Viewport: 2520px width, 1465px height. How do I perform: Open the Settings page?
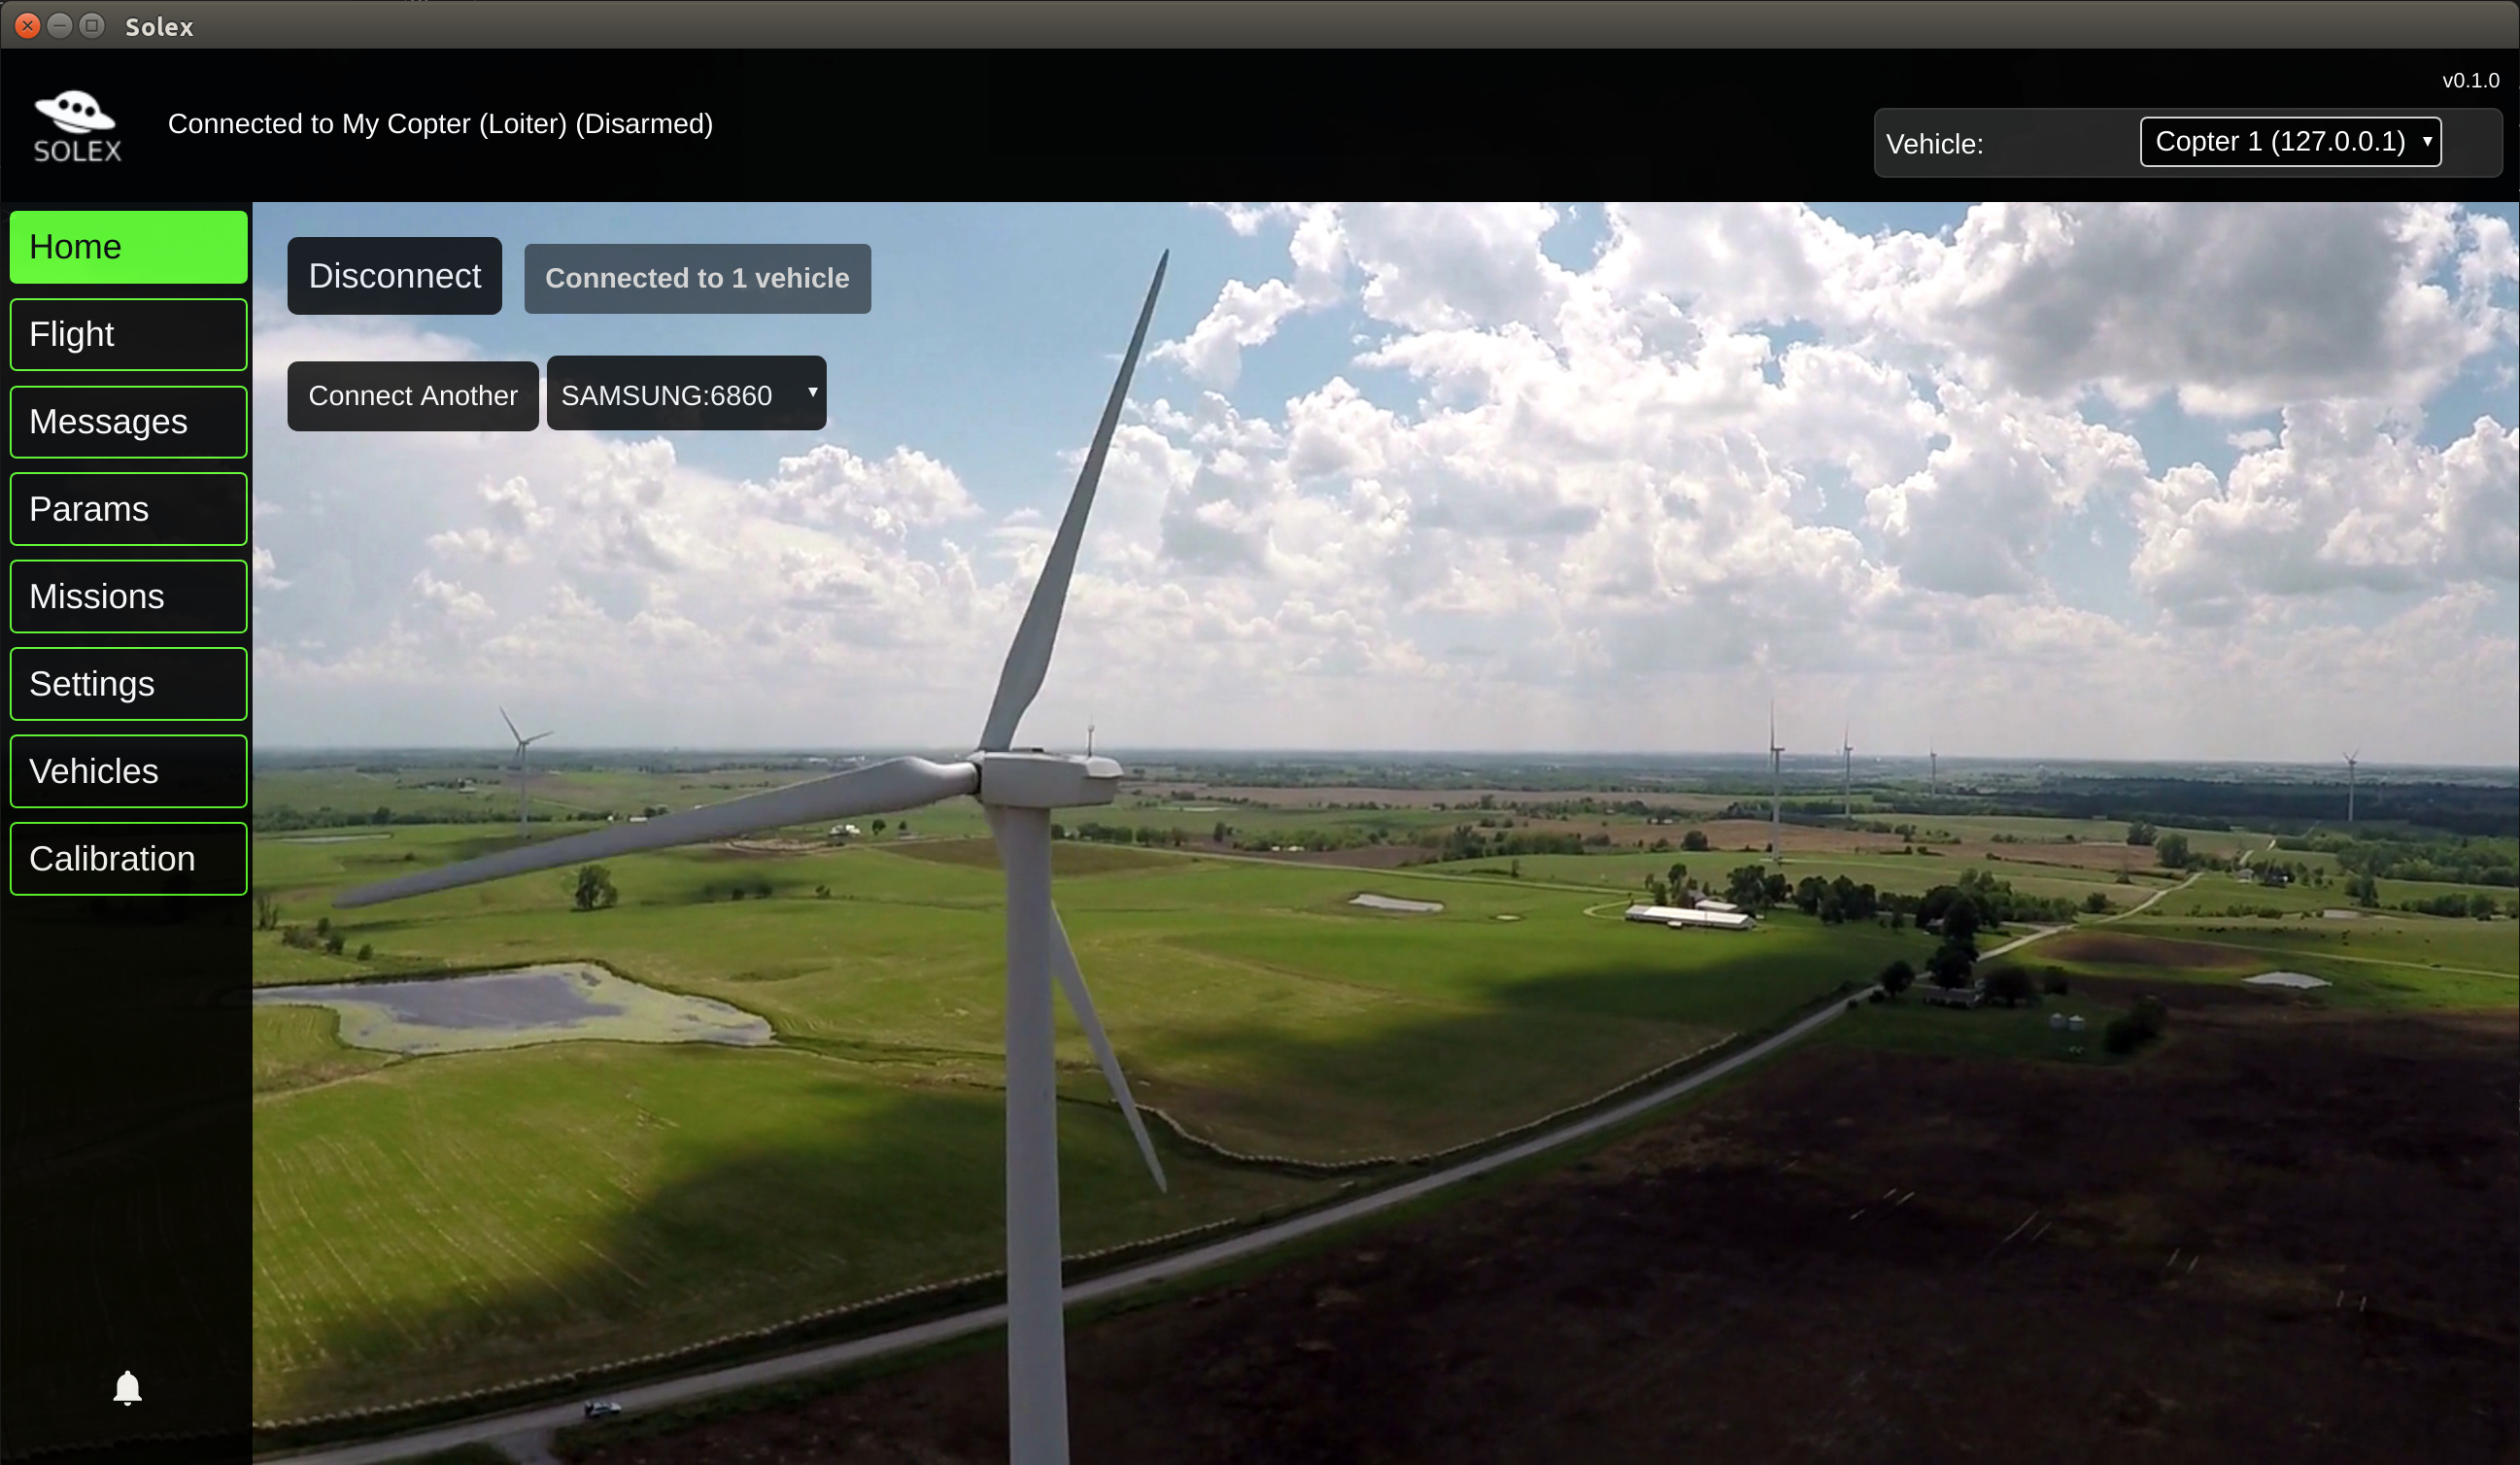click(128, 684)
